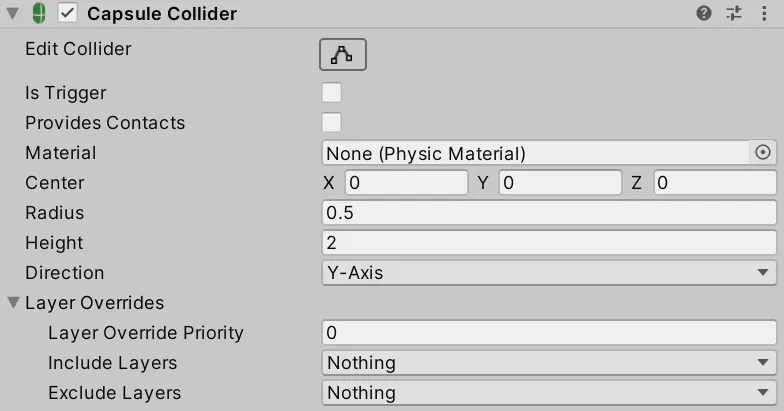The image size is (784, 411).
Task: Open the Capsule Collider help reference icon
Action: coord(704,13)
